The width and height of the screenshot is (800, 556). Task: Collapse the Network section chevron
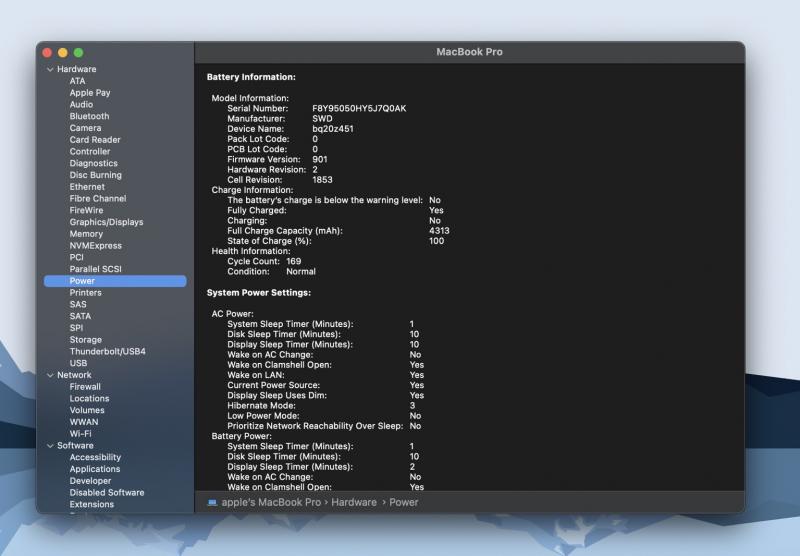click(50, 375)
